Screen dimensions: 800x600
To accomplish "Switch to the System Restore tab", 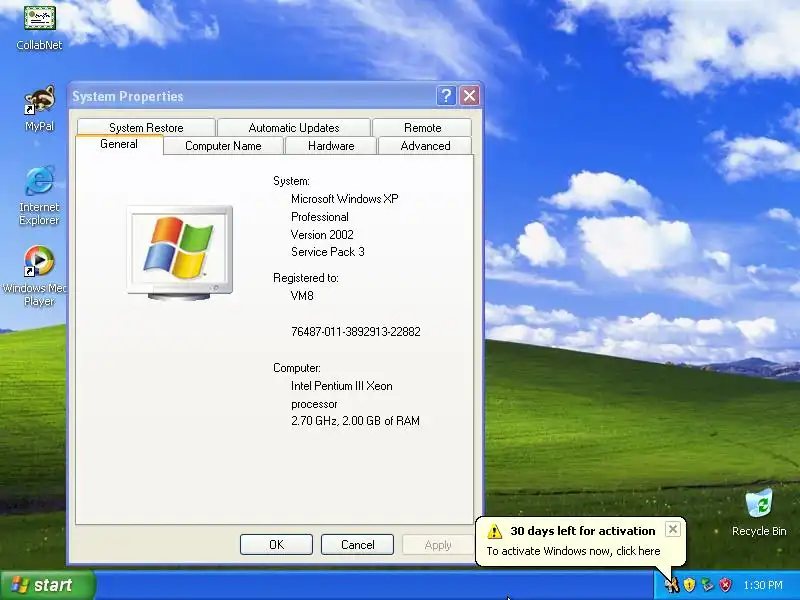I will [x=146, y=128].
